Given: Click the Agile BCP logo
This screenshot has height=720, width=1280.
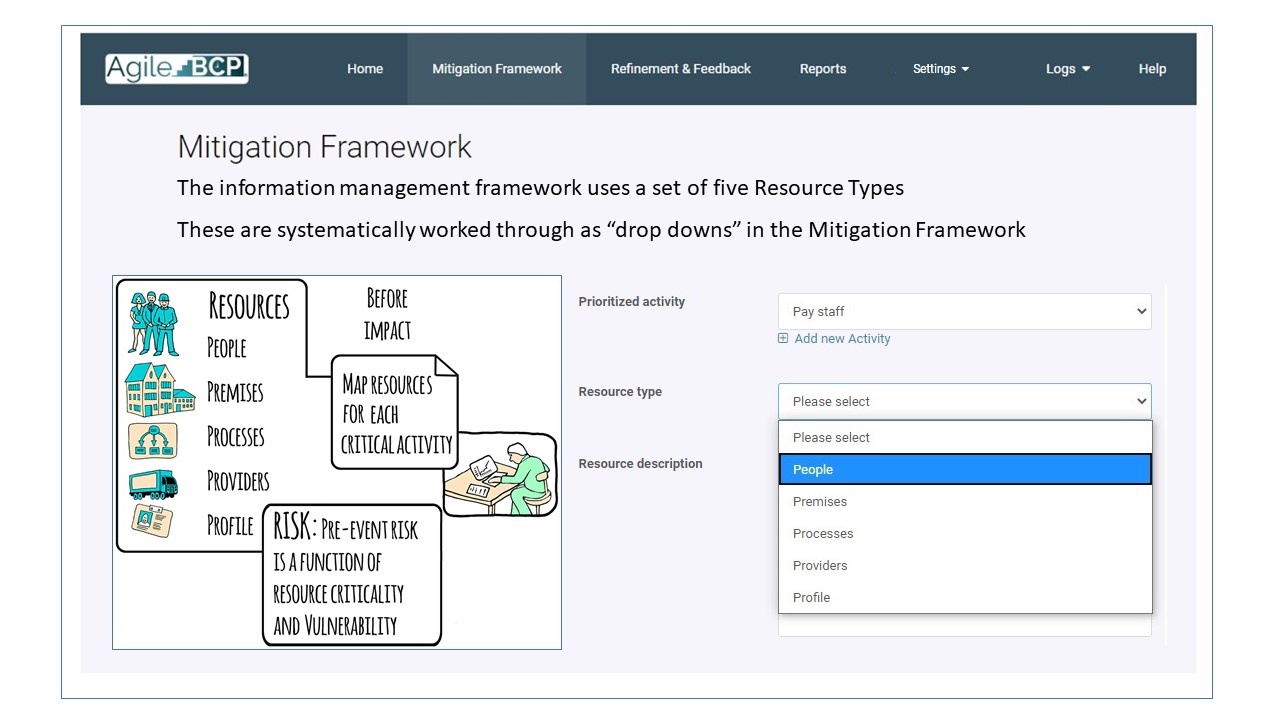Looking at the screenshot, I should pos(176,69).
